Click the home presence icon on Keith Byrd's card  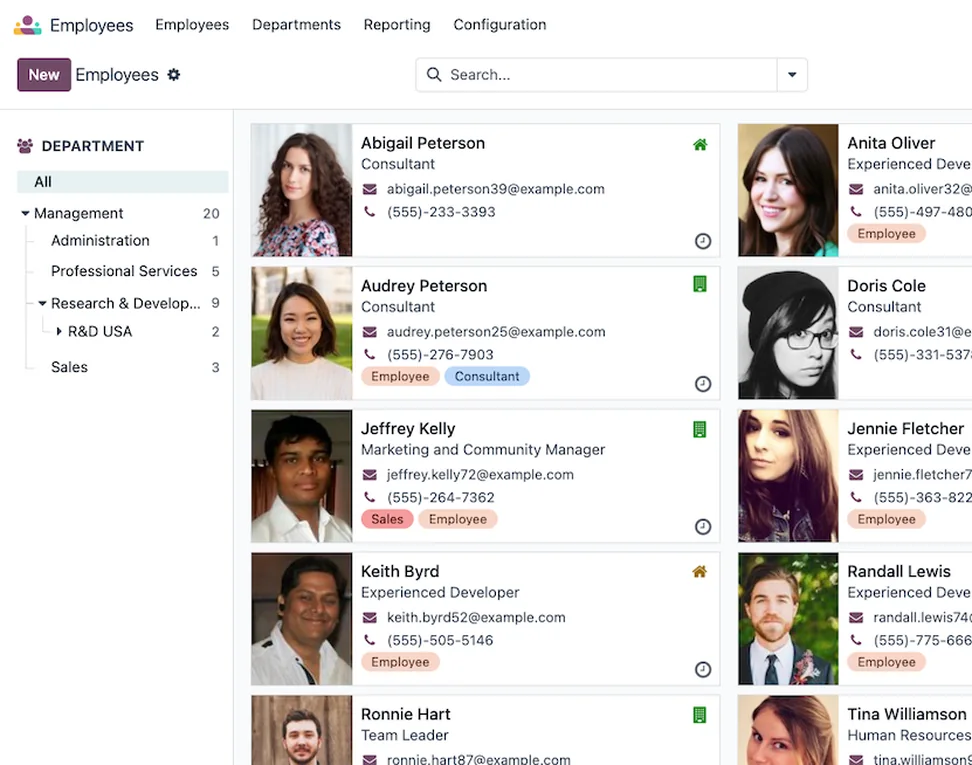700,572
